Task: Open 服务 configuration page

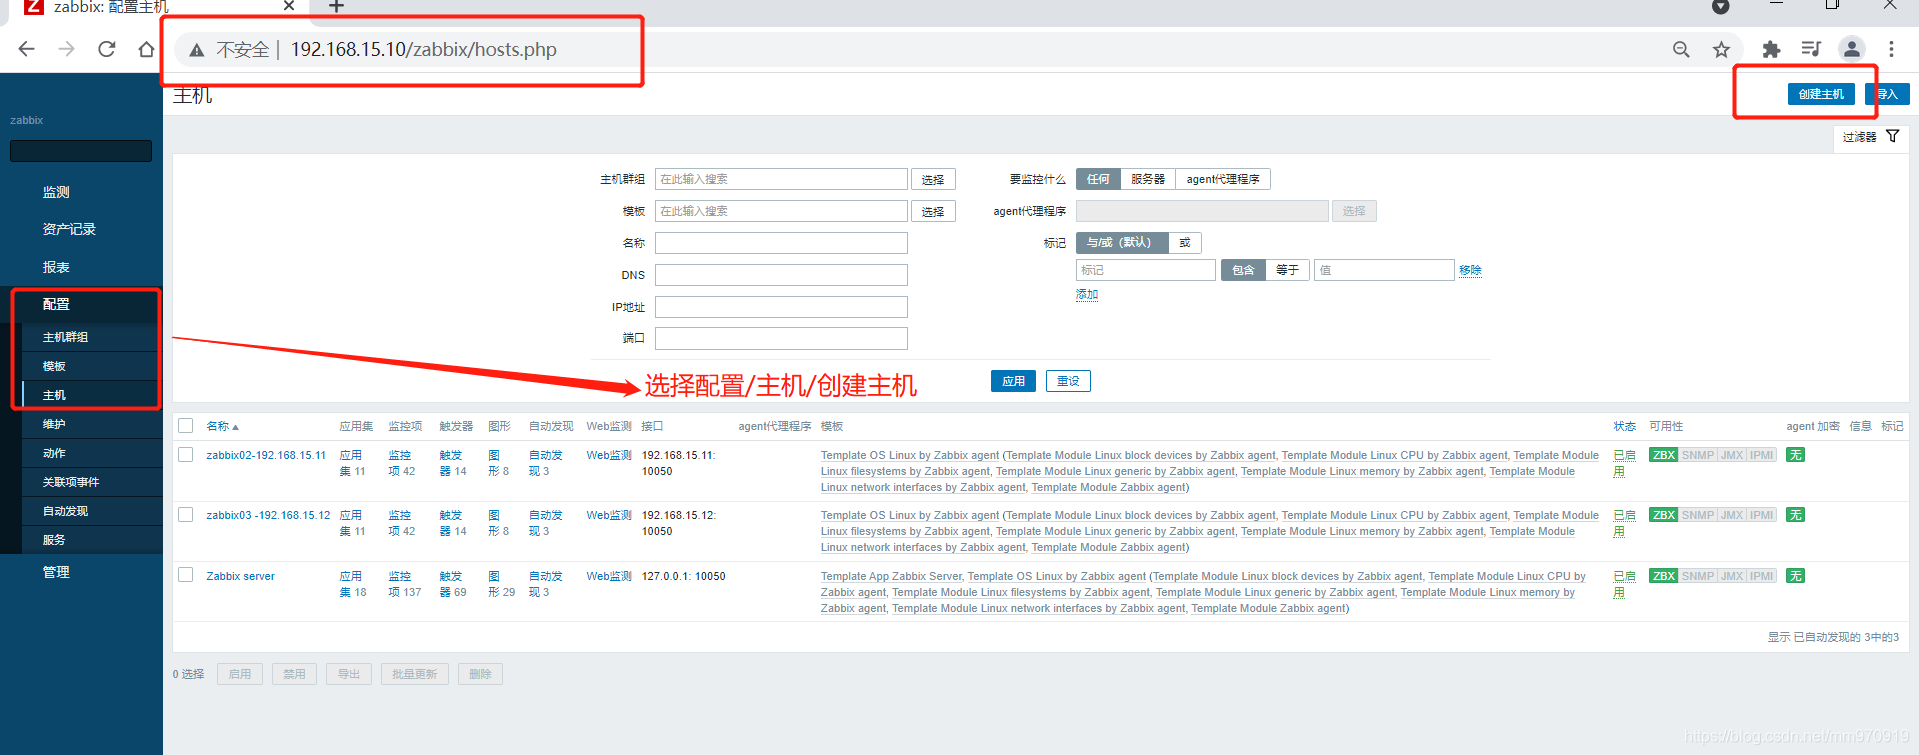Action: 54,540
